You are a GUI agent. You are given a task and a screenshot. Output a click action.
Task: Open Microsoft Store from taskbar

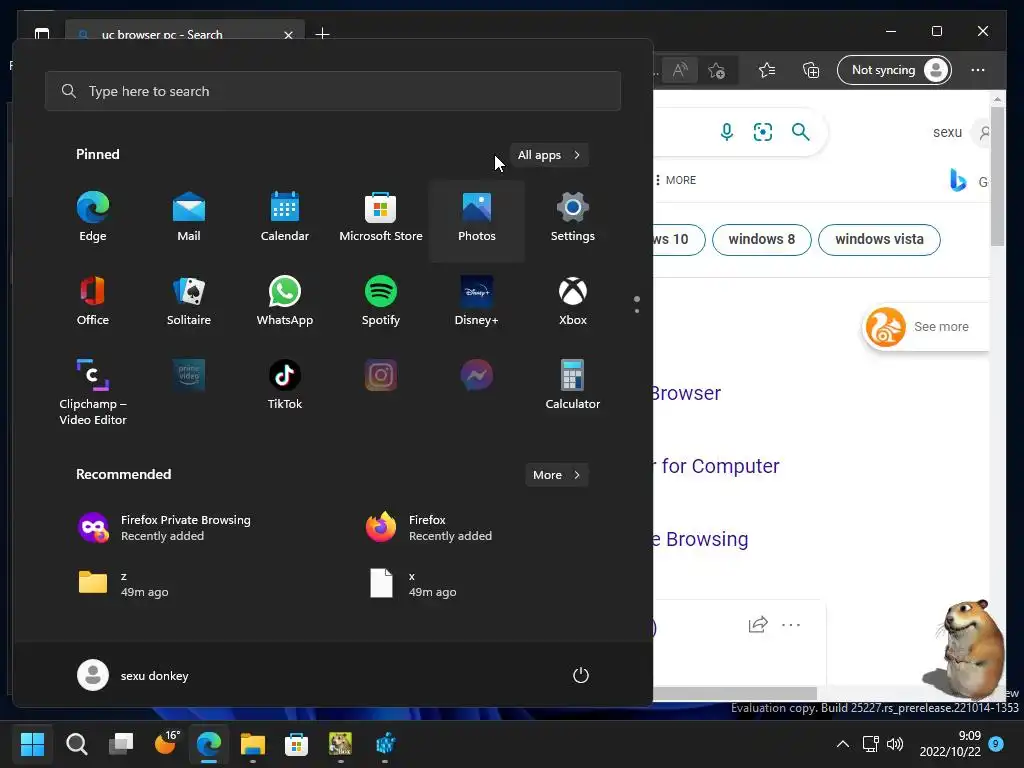tap(296, 744)
